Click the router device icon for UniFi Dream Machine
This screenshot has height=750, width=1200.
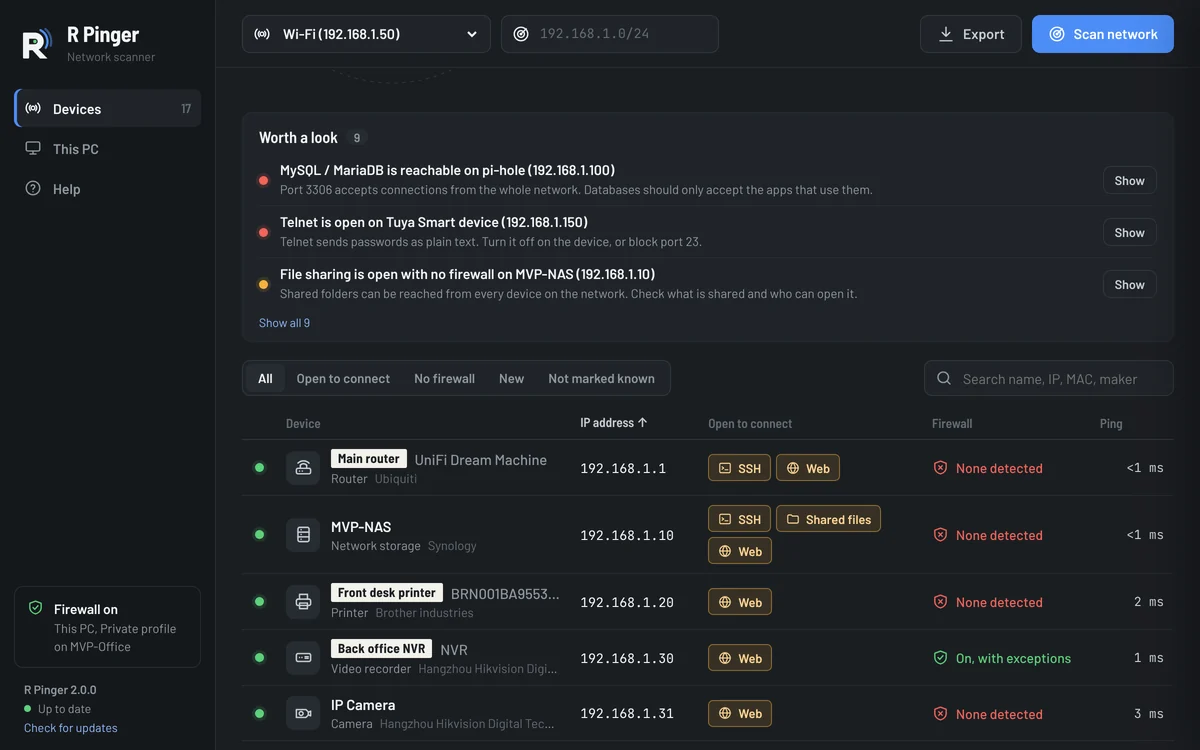(x=303, y=468)
